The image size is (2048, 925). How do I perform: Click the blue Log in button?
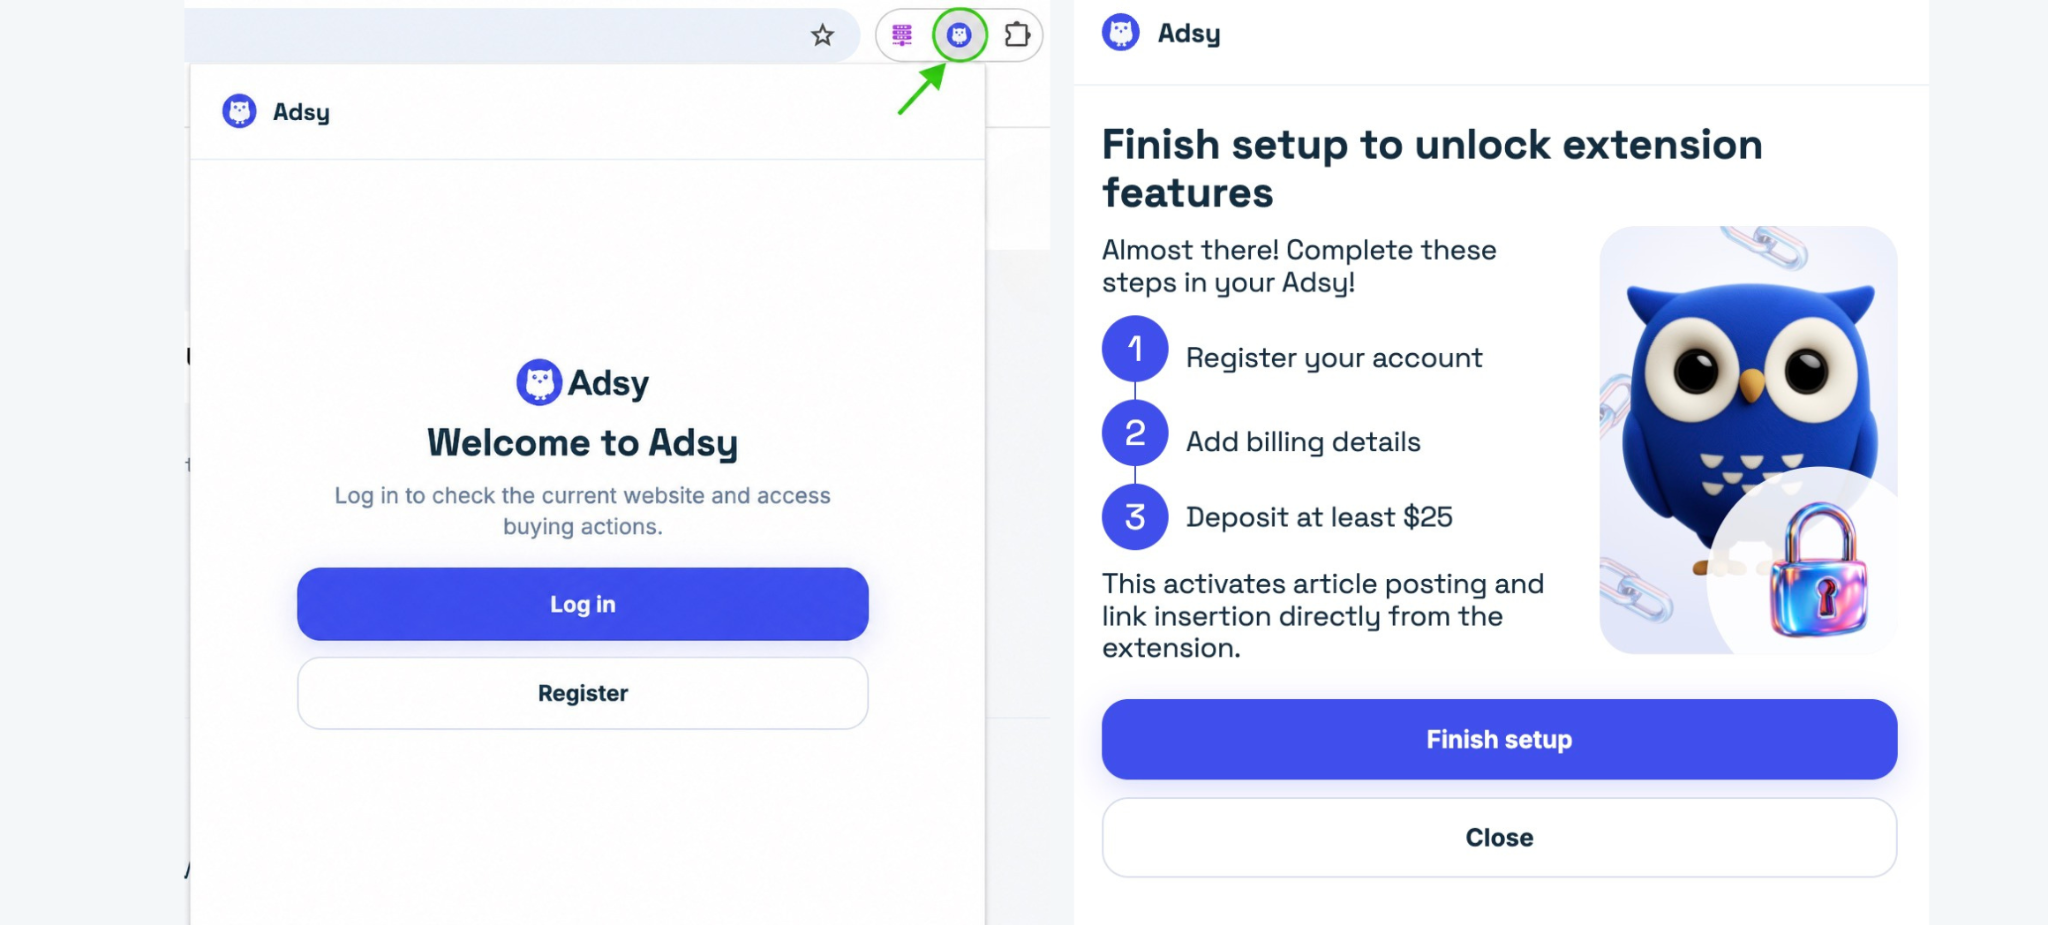pos(582,604)
